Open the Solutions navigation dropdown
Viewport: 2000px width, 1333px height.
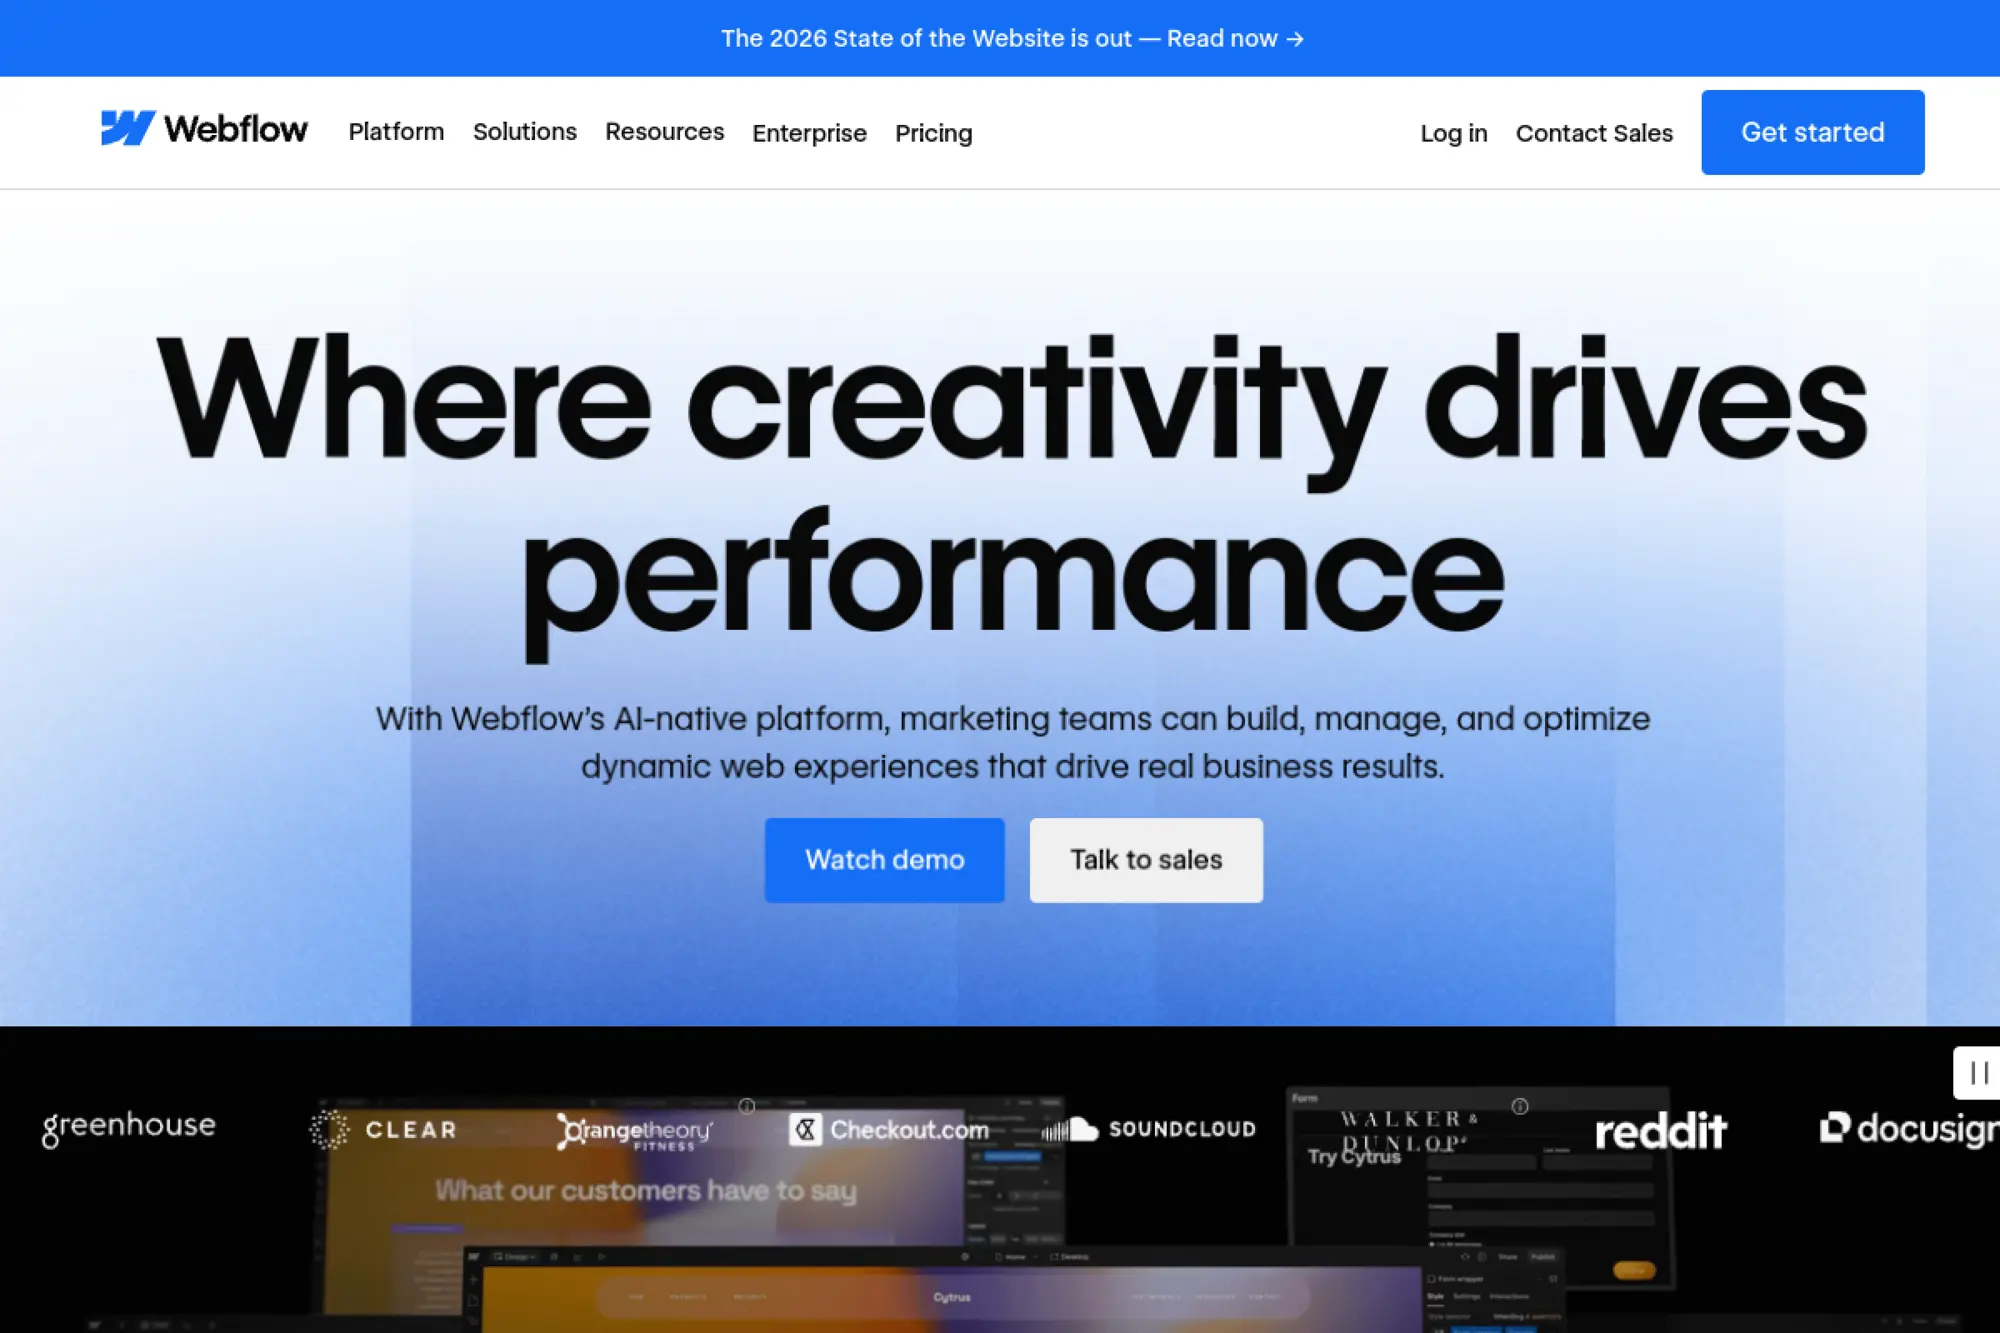click(524, 131)
